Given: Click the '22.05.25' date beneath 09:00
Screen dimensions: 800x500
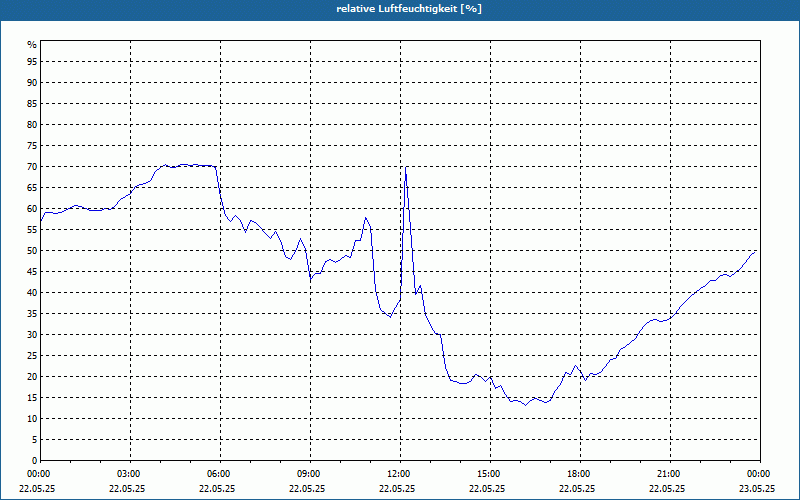Looking at the screenshot, I should [x=307, y=489].
